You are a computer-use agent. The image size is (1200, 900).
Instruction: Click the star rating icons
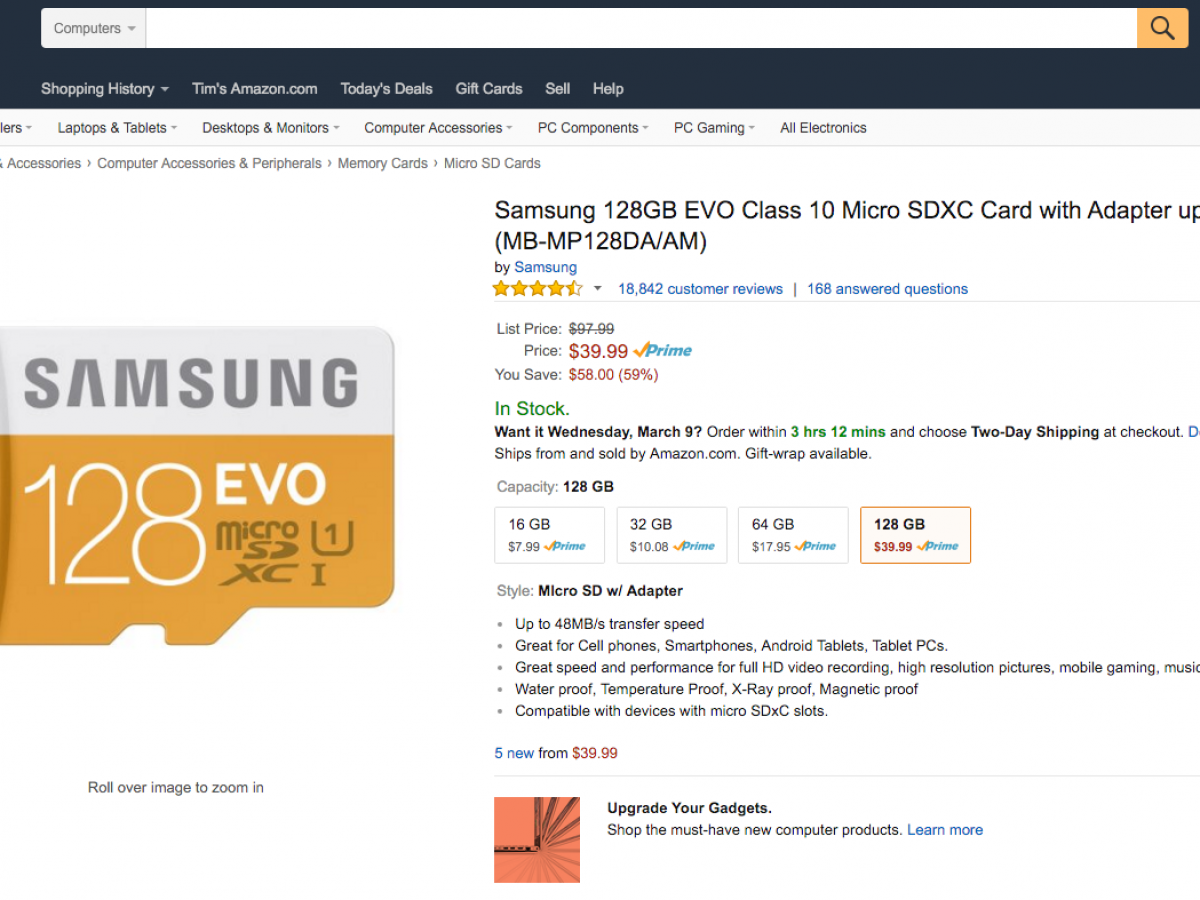pos(537,289)
